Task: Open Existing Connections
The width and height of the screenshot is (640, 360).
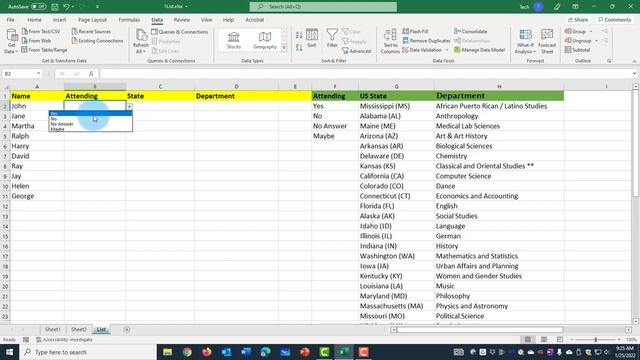Action: pyautogui.click(x=97, y=40)
